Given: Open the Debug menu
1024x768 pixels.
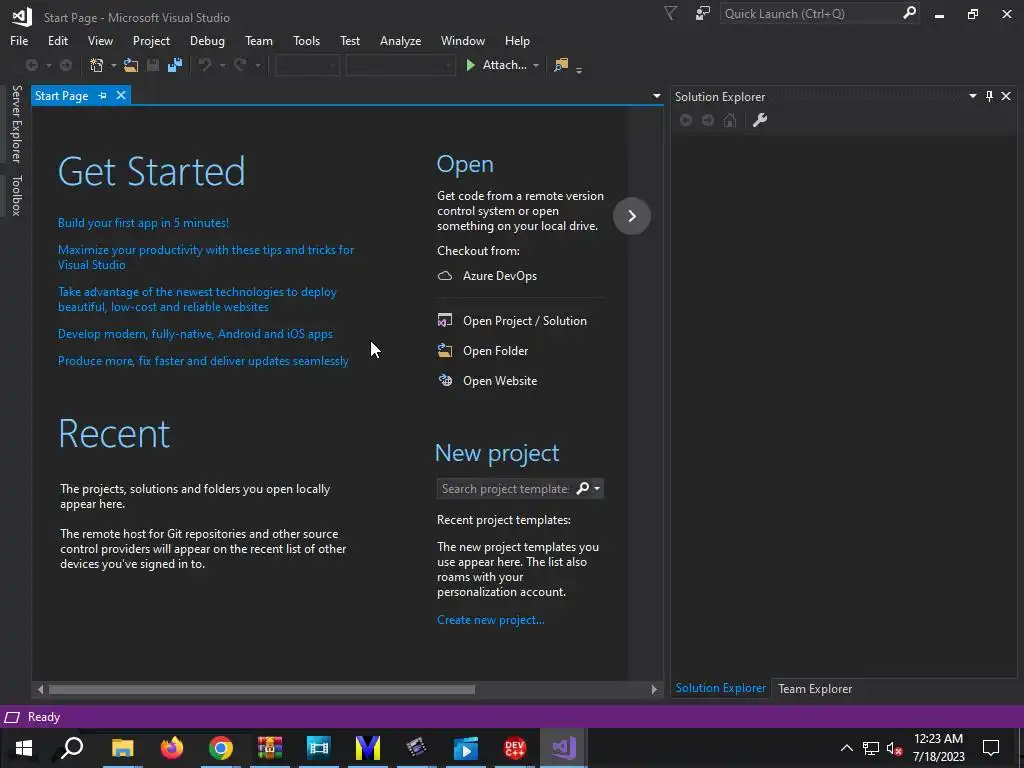Looking at the screenshot, I should 207,40.
